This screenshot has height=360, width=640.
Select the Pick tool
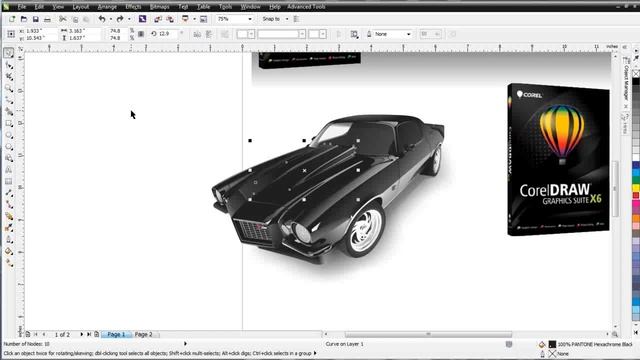click(9, 53)
